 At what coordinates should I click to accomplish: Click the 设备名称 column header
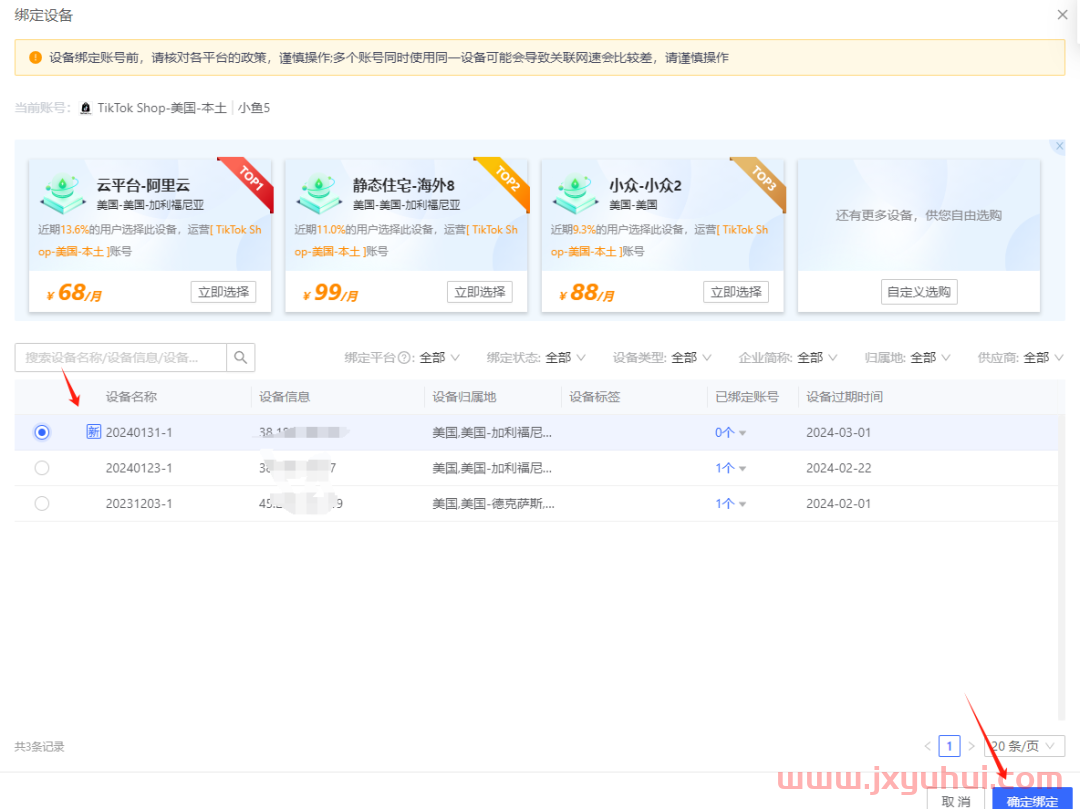pyautogui.click(x=131, y=397)
